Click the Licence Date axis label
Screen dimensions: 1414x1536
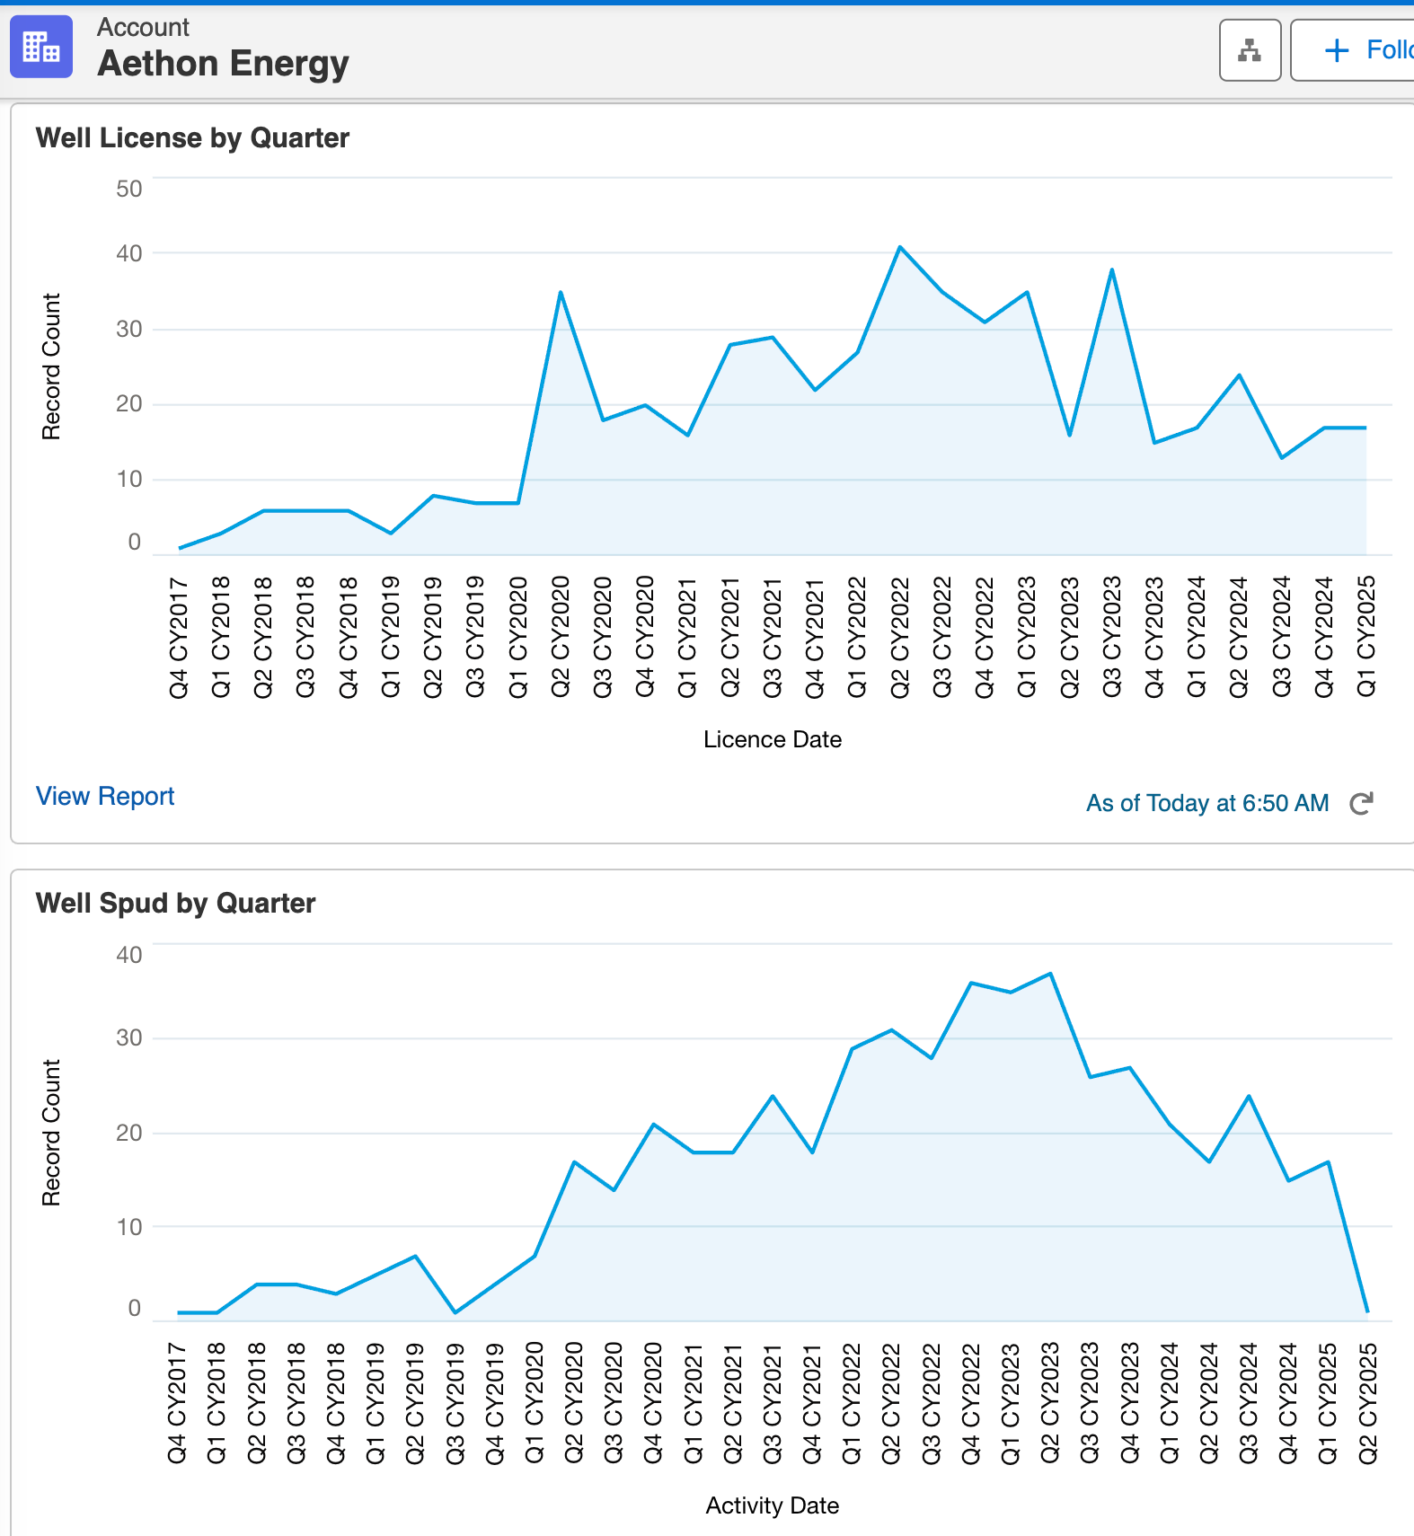point(772,739)
